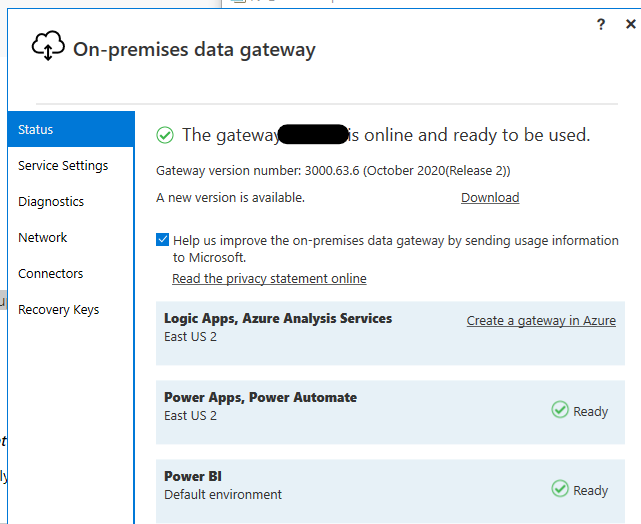This screenshot has width=641, height=524.
Task: Close the On-premises data gateway window
Action: (x=631, y=24)
